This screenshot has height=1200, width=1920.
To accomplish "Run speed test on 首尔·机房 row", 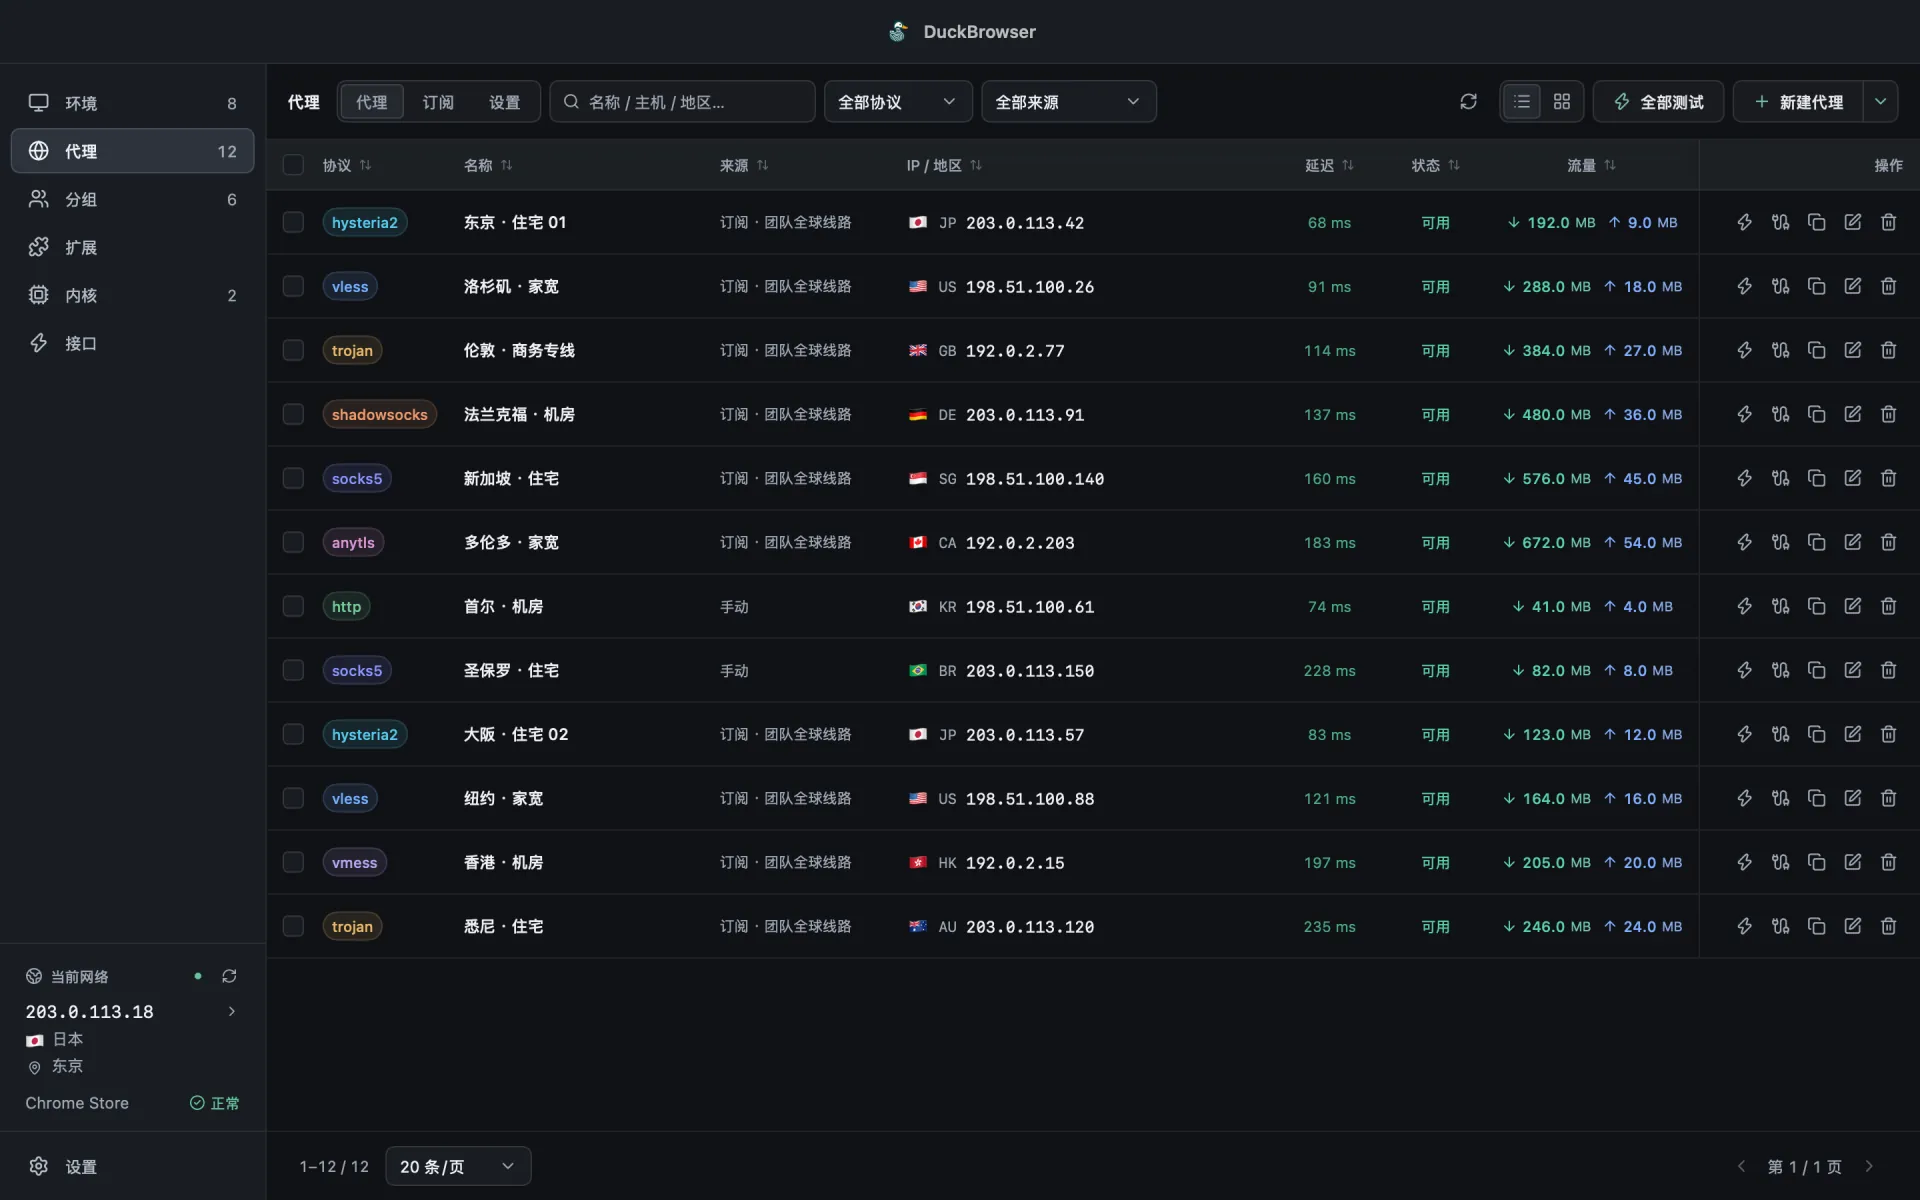I will pyautogui.click(x=1744, y=606).
